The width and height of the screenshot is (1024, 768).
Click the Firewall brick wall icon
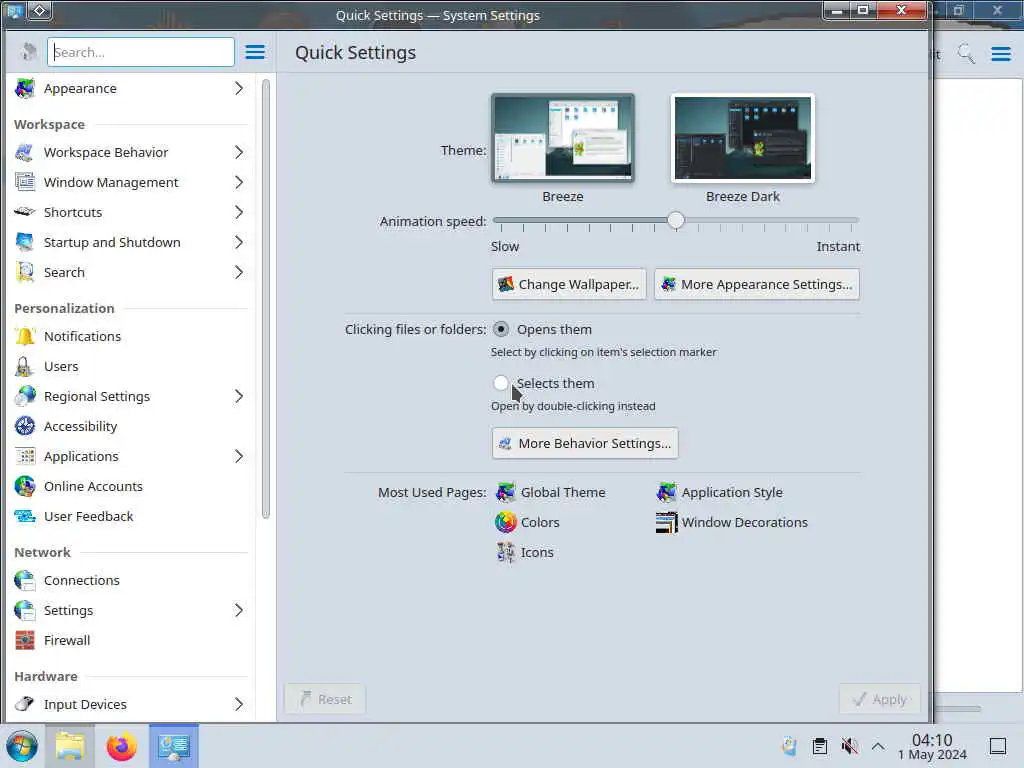[x=25, y=641]
